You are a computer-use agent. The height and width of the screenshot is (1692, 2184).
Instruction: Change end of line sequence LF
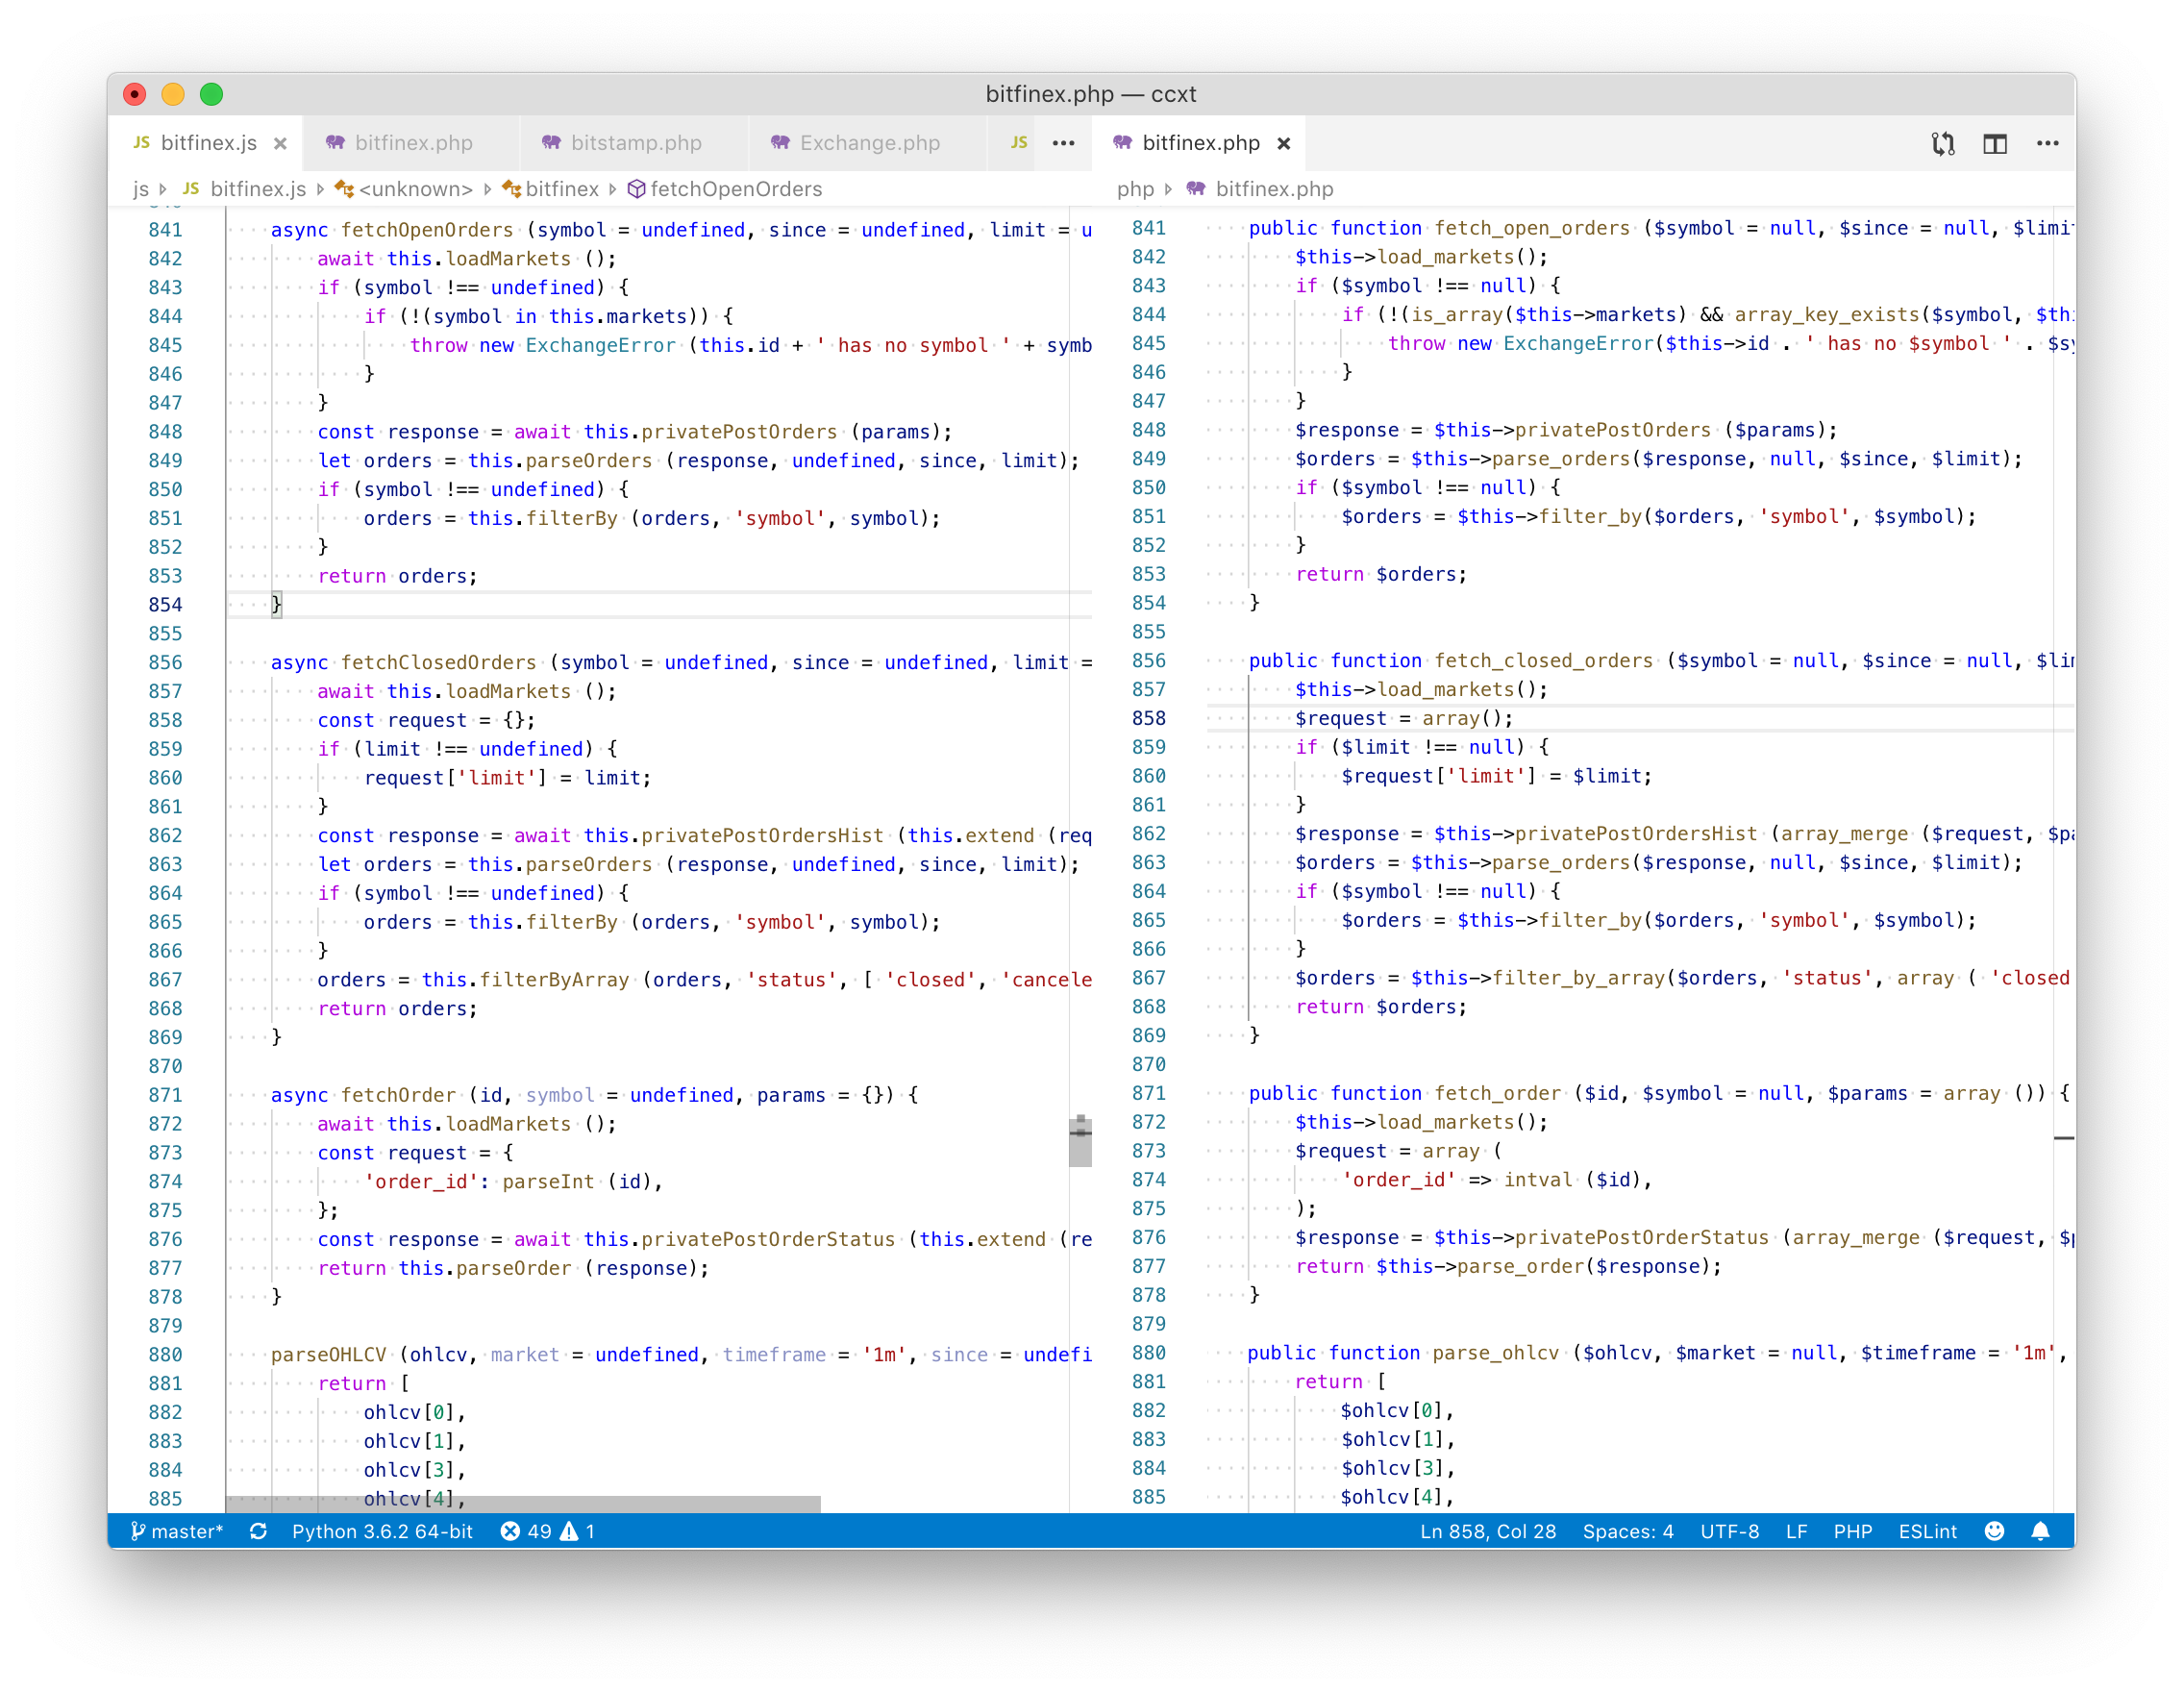1796,1531
